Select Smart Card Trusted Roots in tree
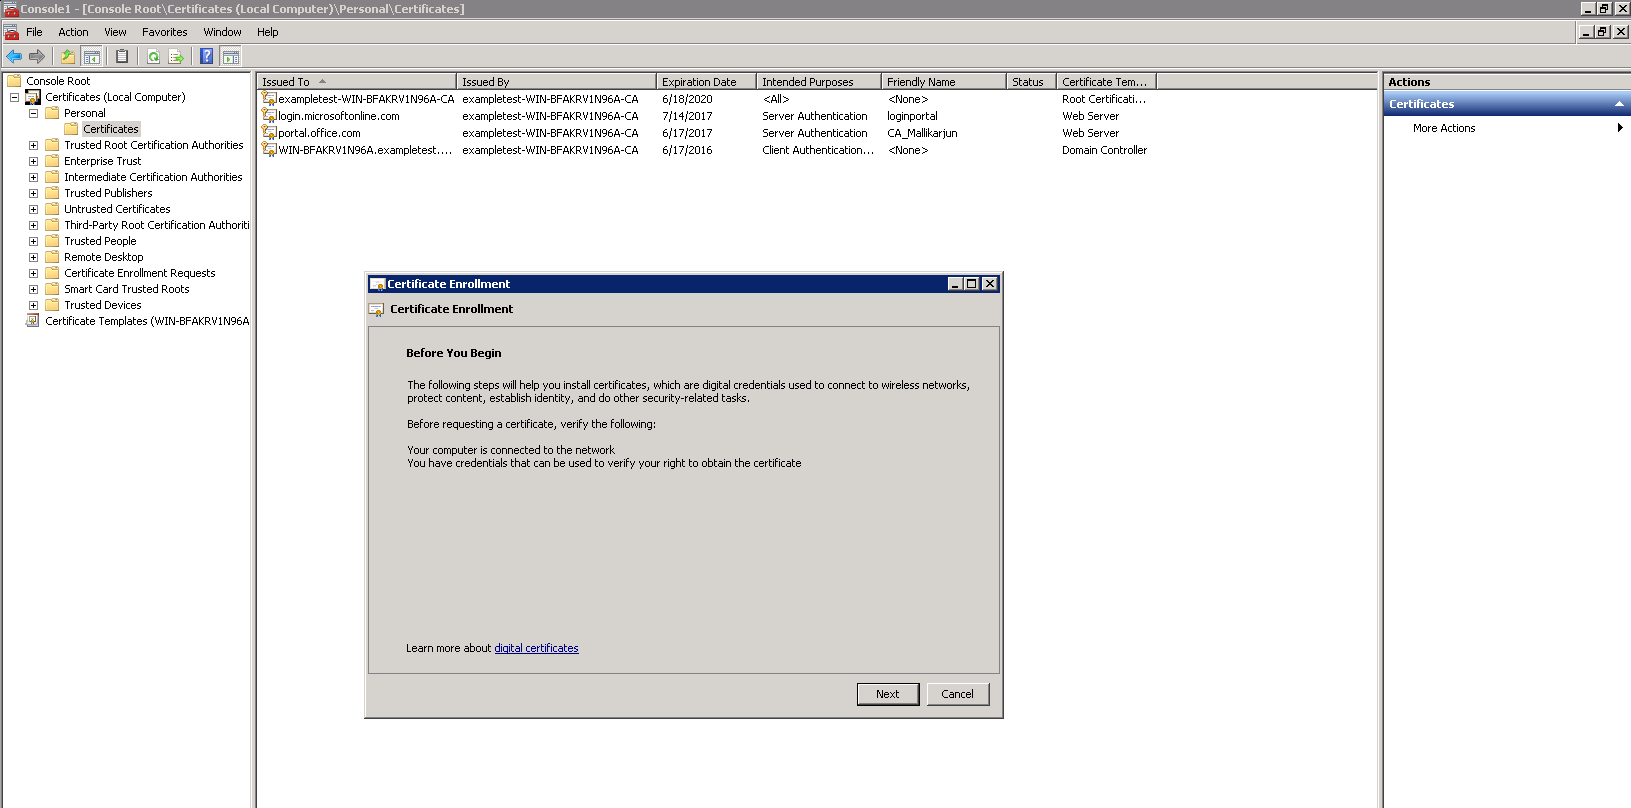Viewport: 1631px width, 808px height. [127, 289]
